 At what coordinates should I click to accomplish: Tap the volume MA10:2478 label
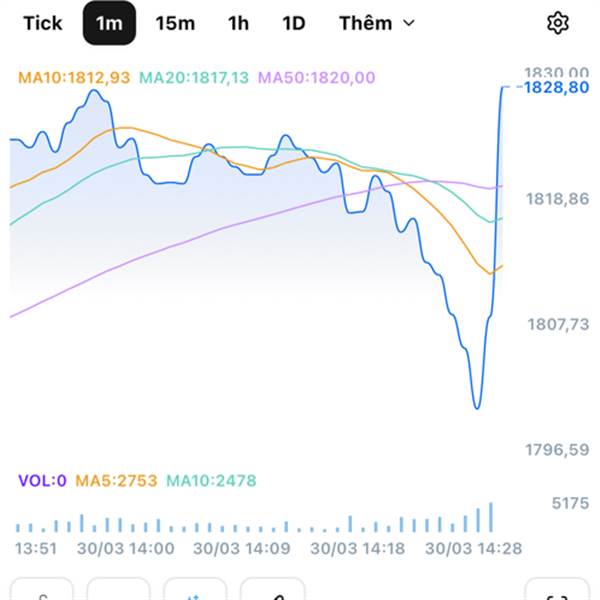211,481
